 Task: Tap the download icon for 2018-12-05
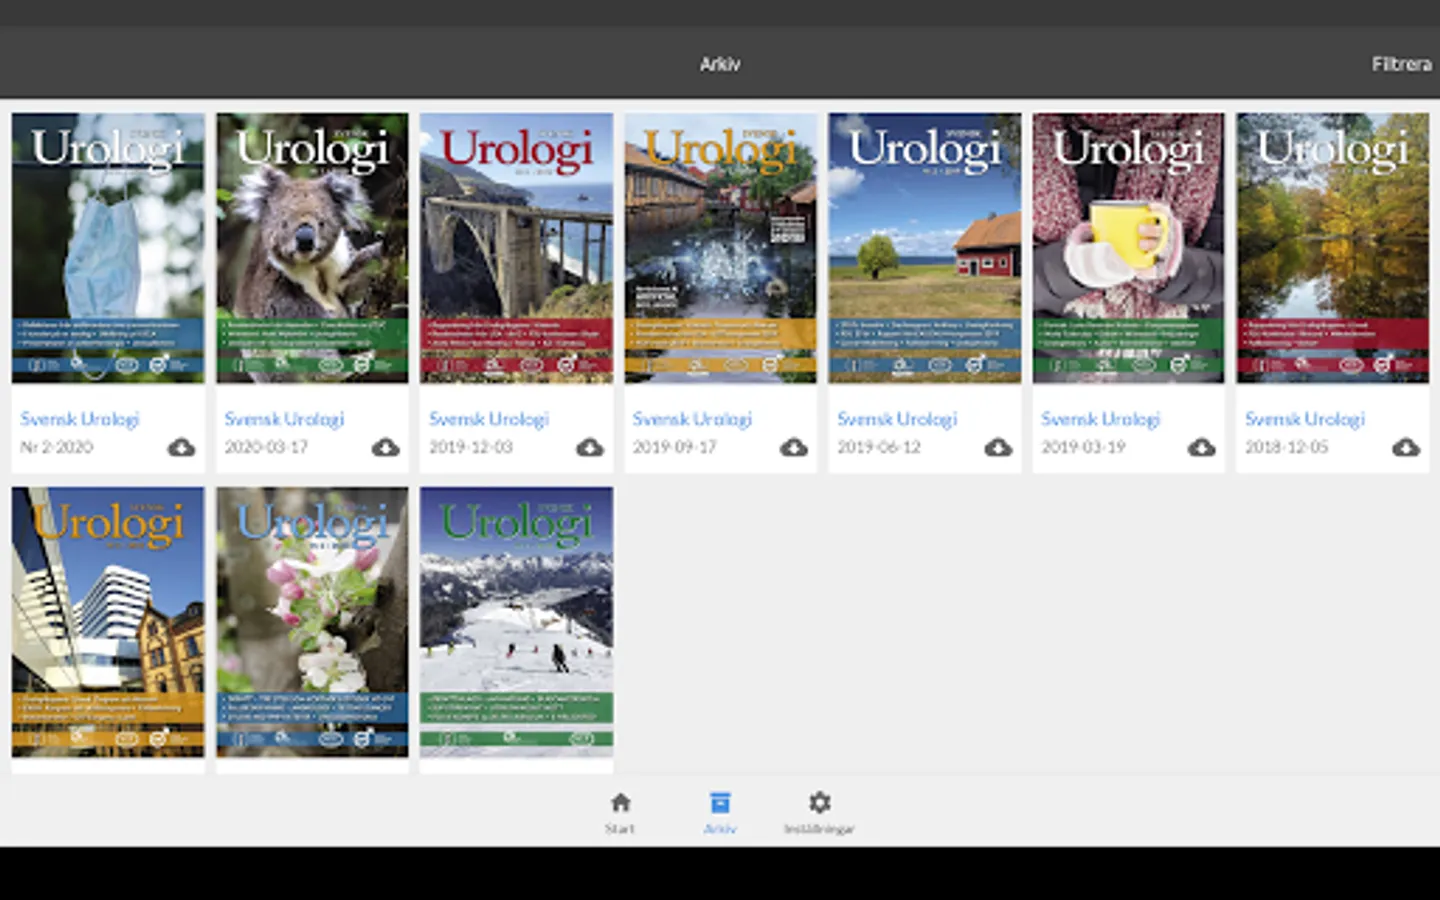1406,447
